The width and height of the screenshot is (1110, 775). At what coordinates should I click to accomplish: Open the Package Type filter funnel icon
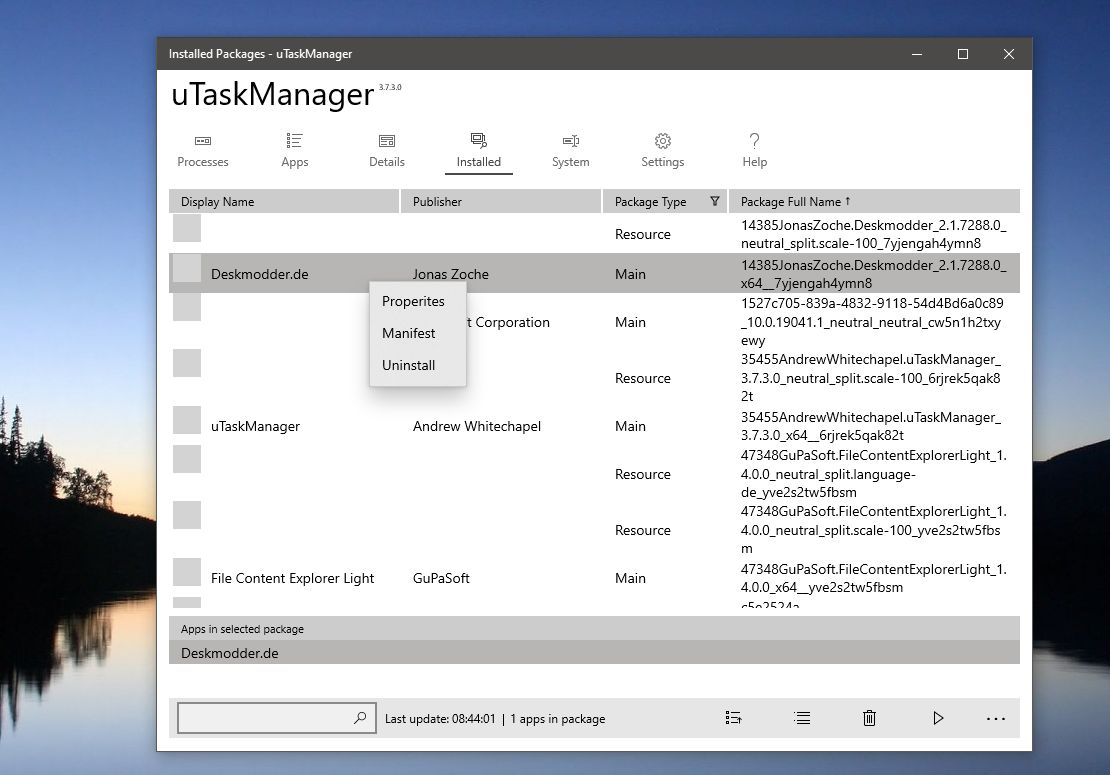715,202
